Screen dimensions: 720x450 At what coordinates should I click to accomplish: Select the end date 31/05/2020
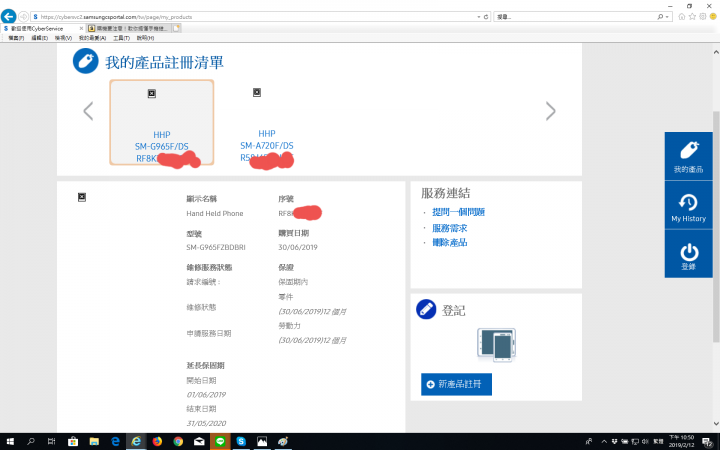(x=206, y=423)
